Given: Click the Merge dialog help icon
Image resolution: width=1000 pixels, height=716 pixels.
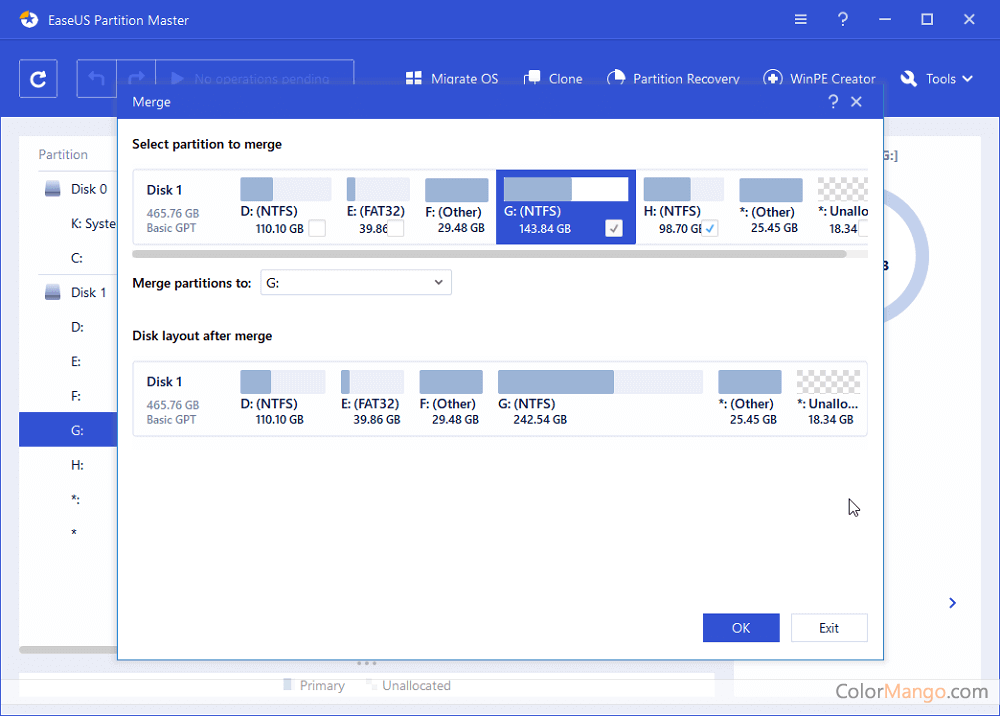Looking at the screenshot, I should 833,102.
